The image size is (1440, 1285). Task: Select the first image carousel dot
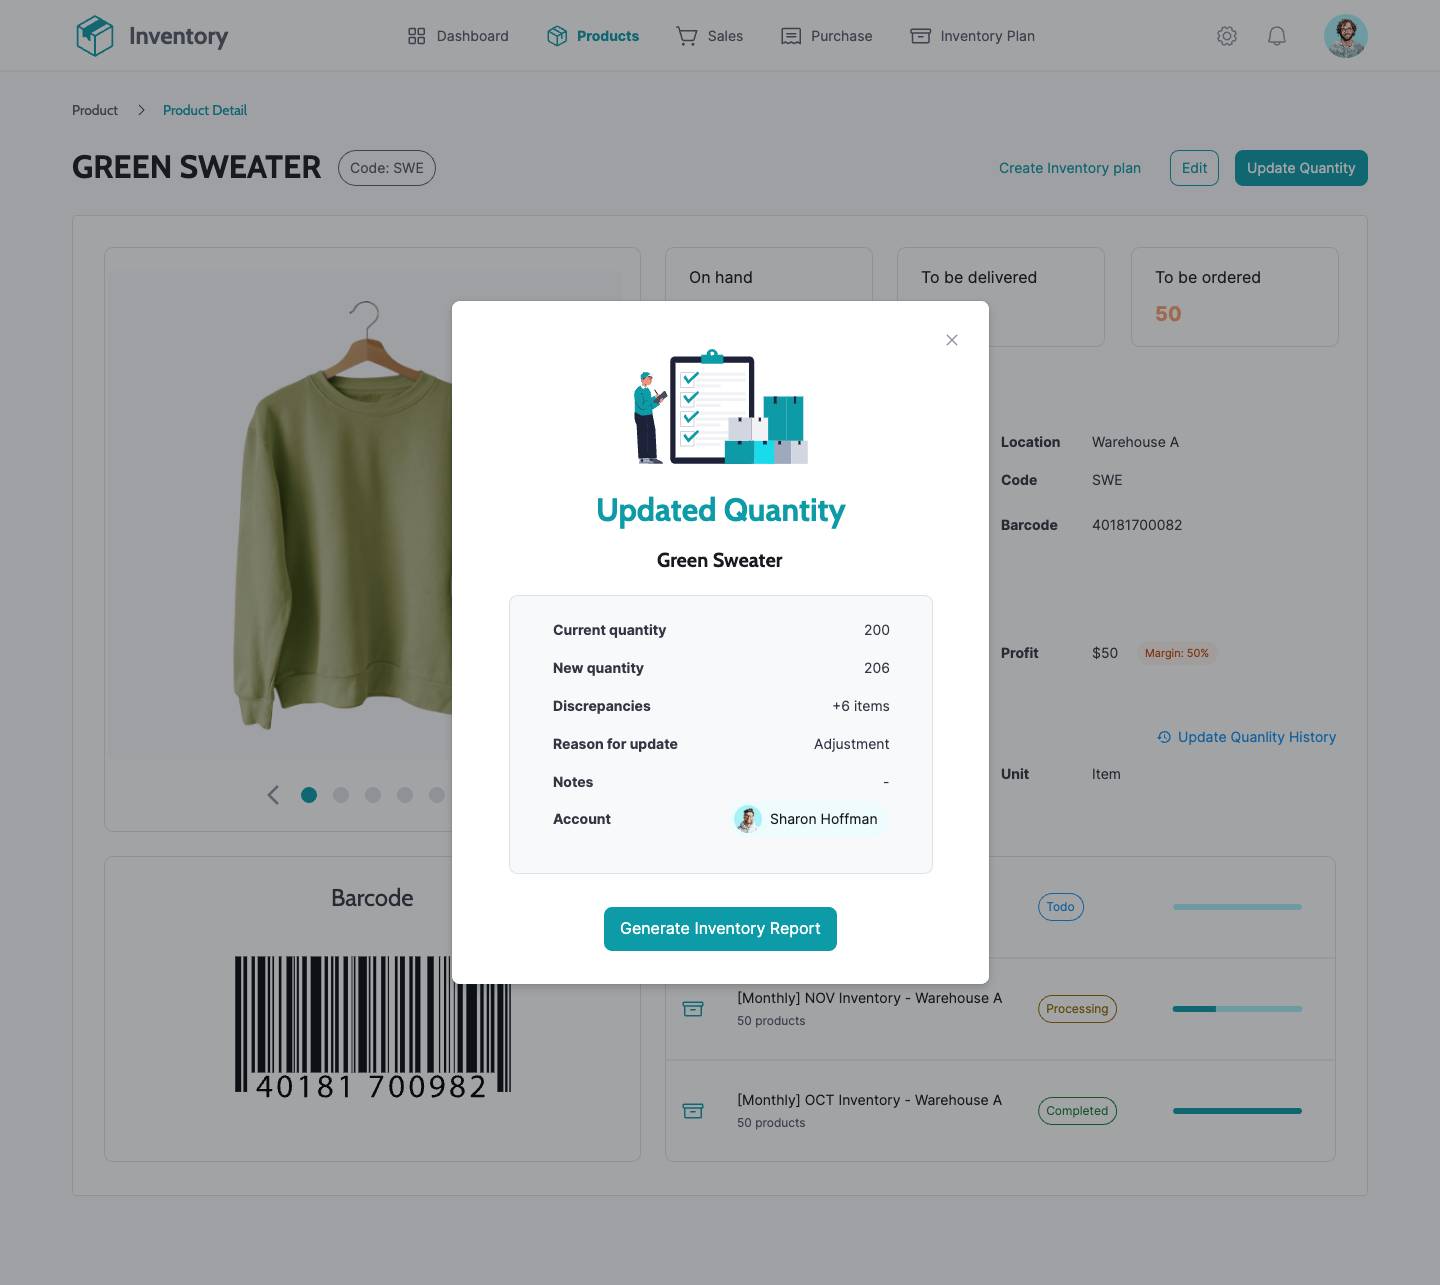[x=309, y=795]
